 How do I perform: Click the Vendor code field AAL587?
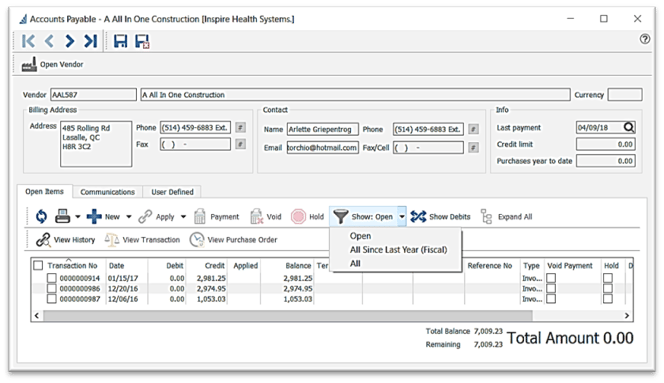click(x=93, y=94)
